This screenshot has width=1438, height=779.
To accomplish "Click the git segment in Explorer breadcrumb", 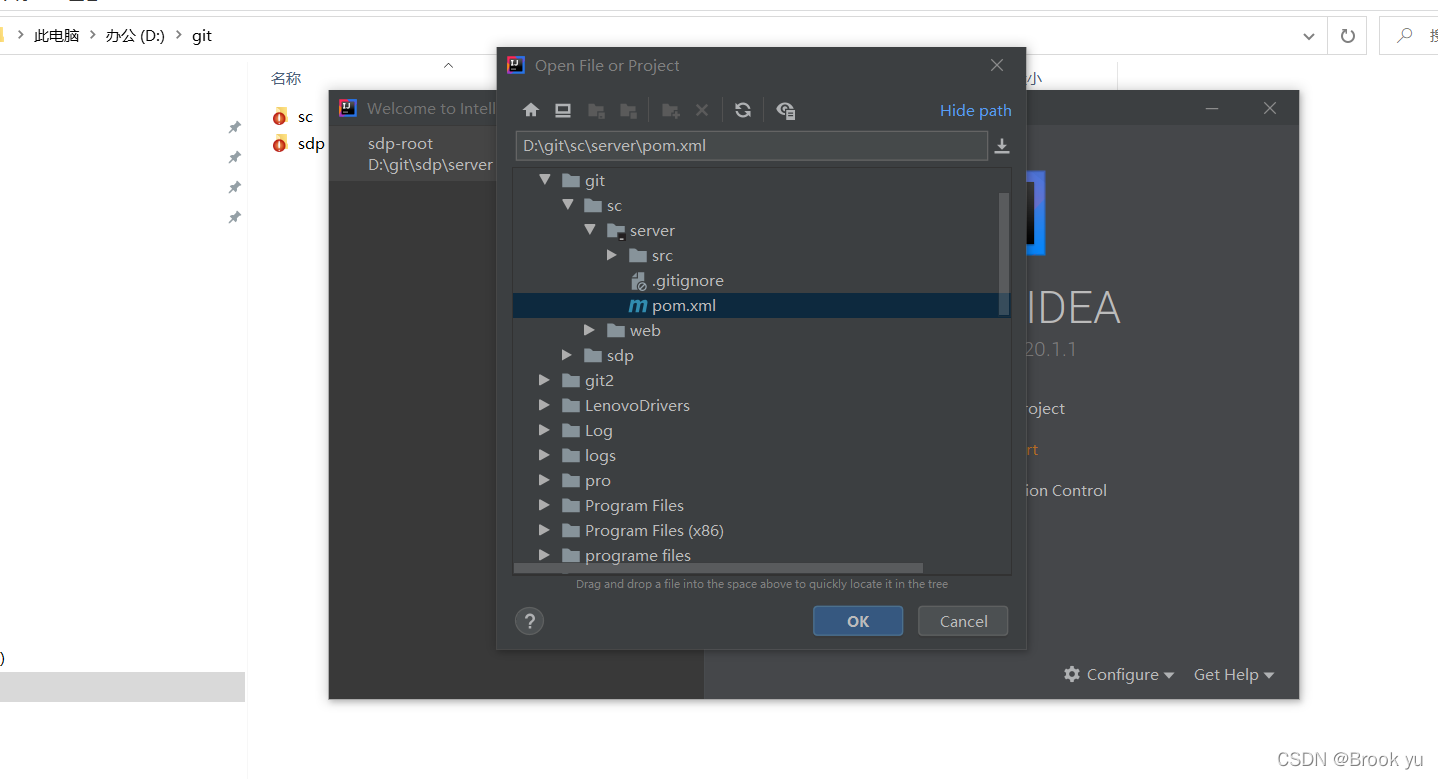I will pyautogui.click(x=202, y=36).
